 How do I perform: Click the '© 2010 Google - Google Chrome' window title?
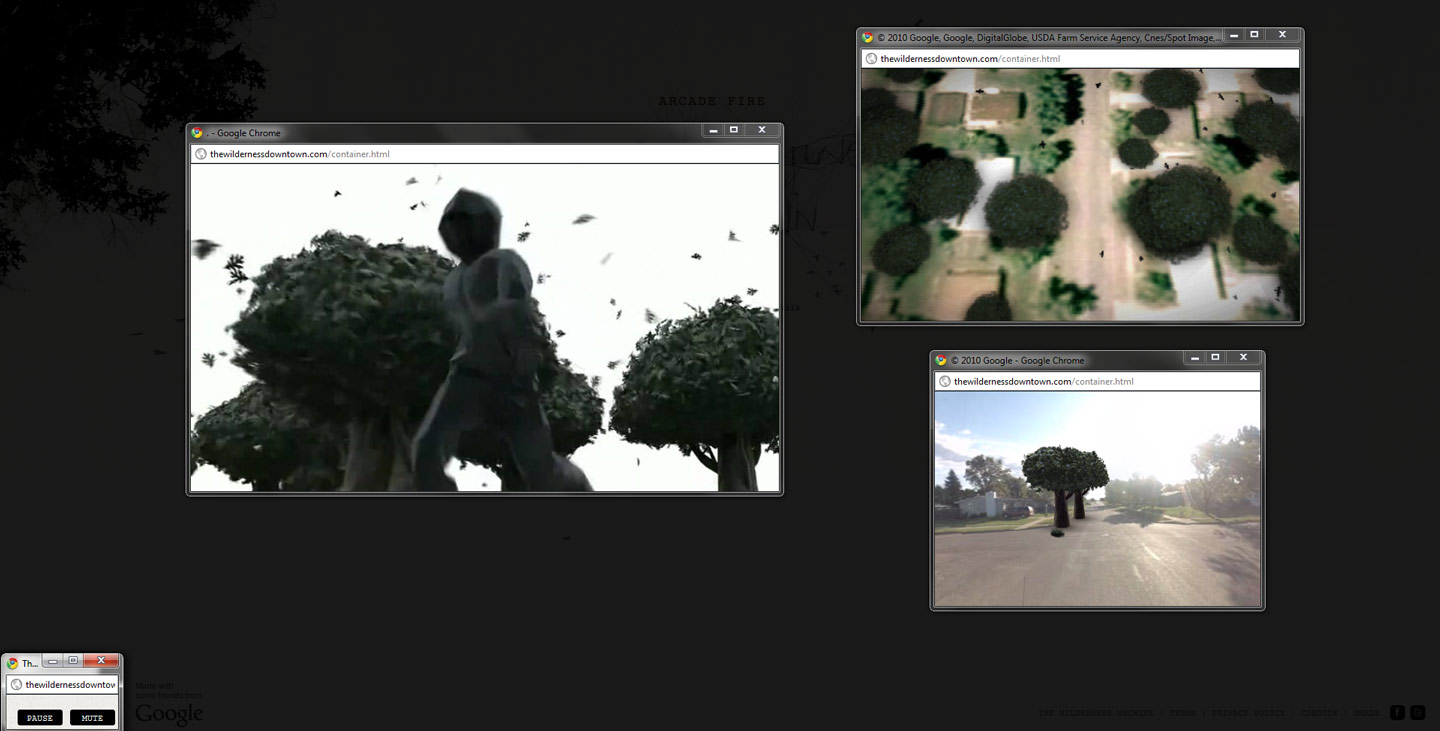click(1017, 360)
